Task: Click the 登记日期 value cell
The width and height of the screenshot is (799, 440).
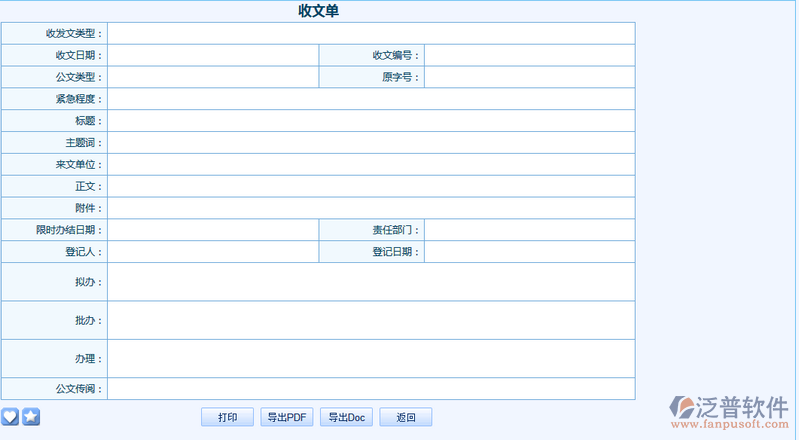Action: (529, 252)
